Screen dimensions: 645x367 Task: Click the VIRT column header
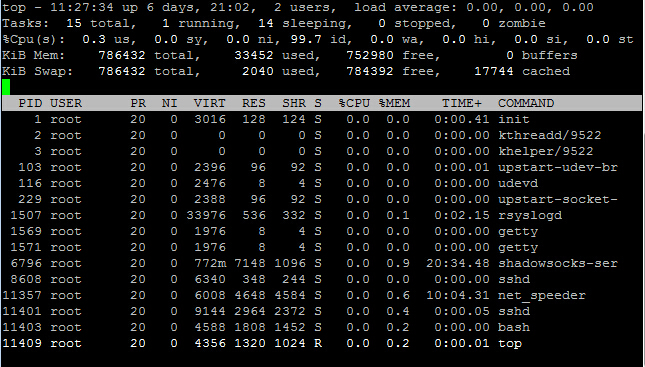(x=210, y=103)
